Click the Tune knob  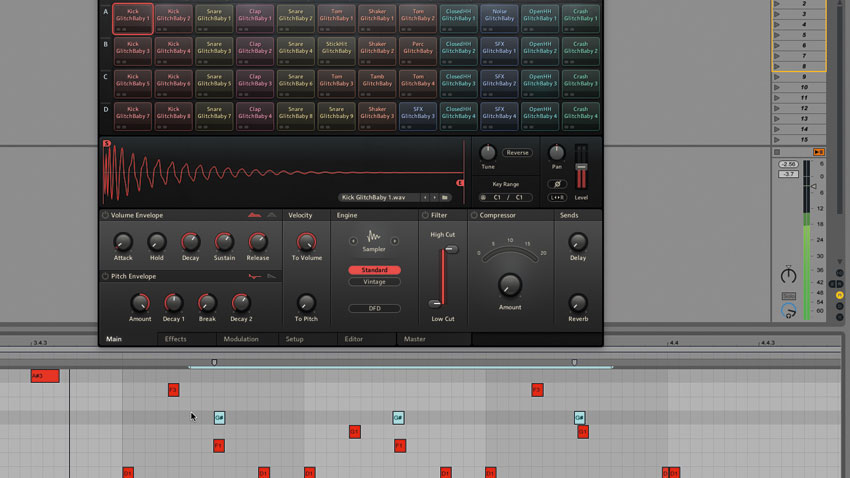(488, 153)
